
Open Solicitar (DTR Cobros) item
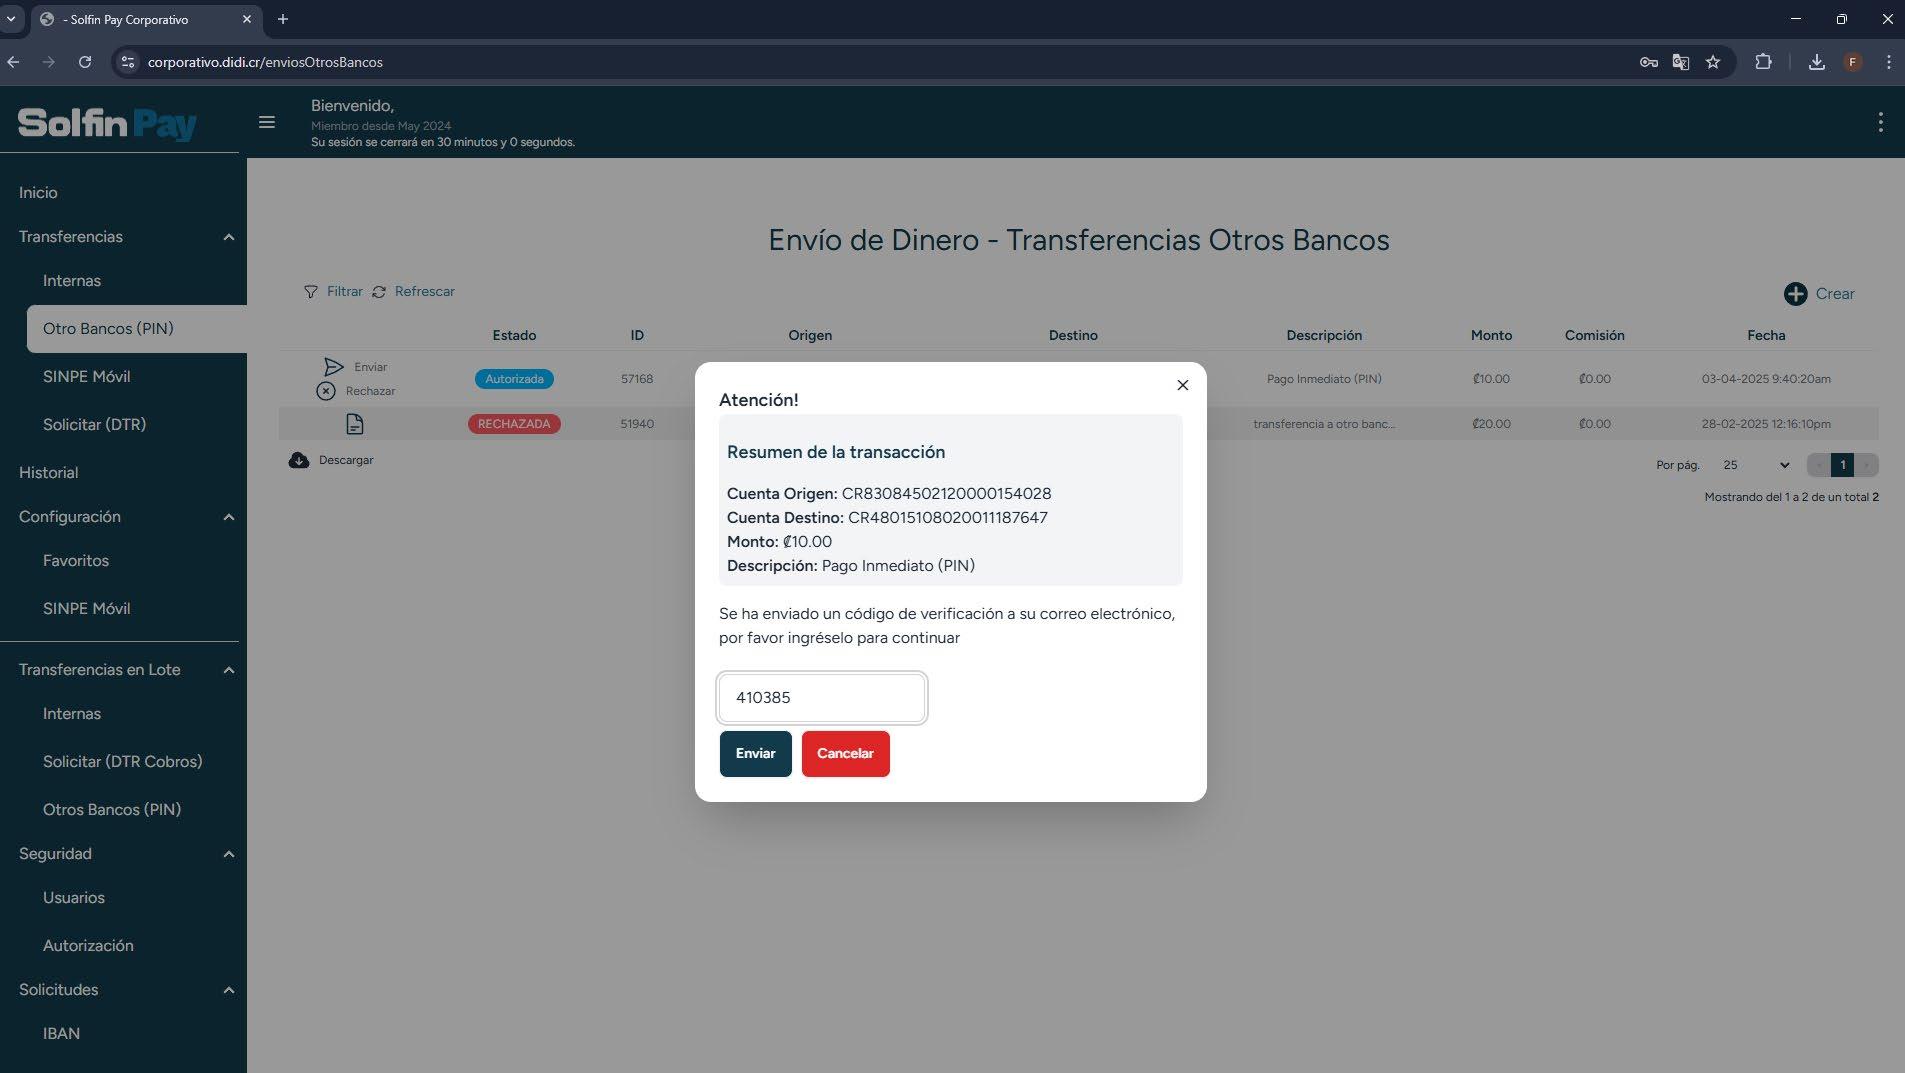click(x=122, y=762)
